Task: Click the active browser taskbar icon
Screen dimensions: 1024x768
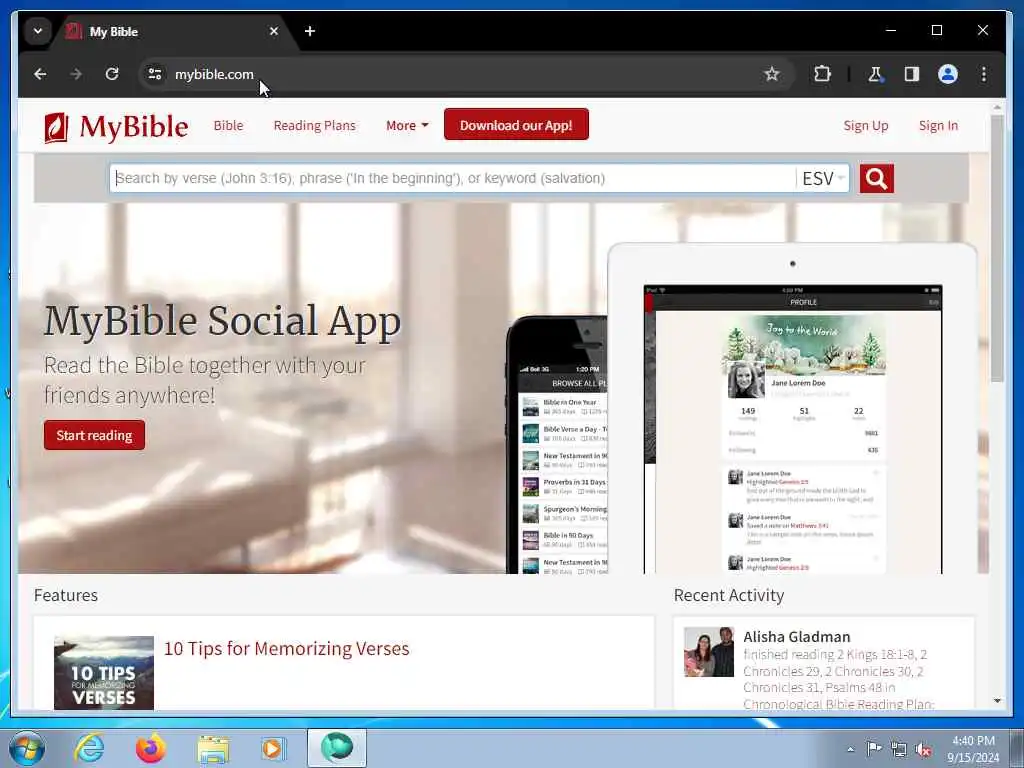Action: pyautogui.click(x=337, y=748)
